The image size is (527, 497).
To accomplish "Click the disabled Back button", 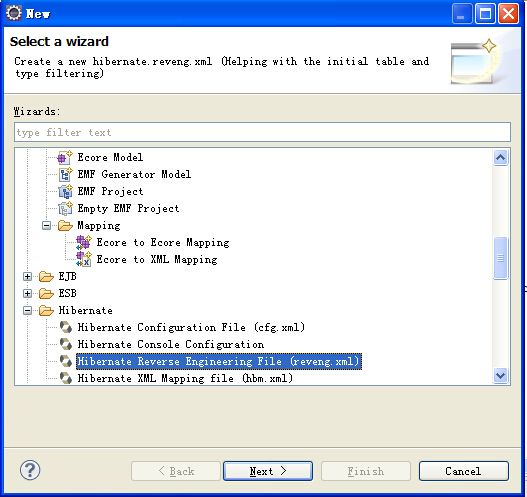I will point(176,471).
